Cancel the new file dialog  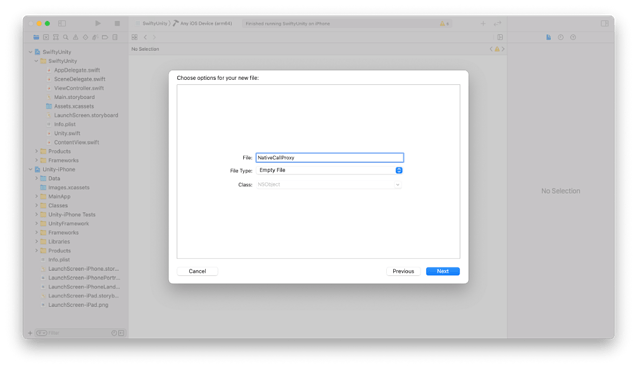click(x=197, y=271)
